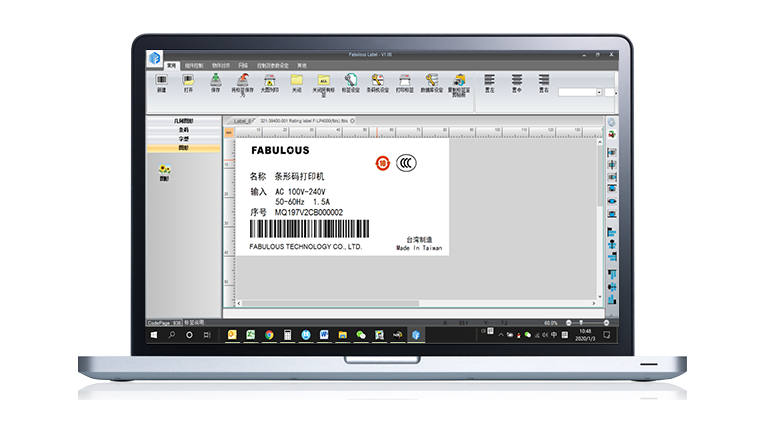Open the Calculator taskbar icon
Image resolution: width=765 pixels, height=430 pixels.
click(x=287, y=335)
